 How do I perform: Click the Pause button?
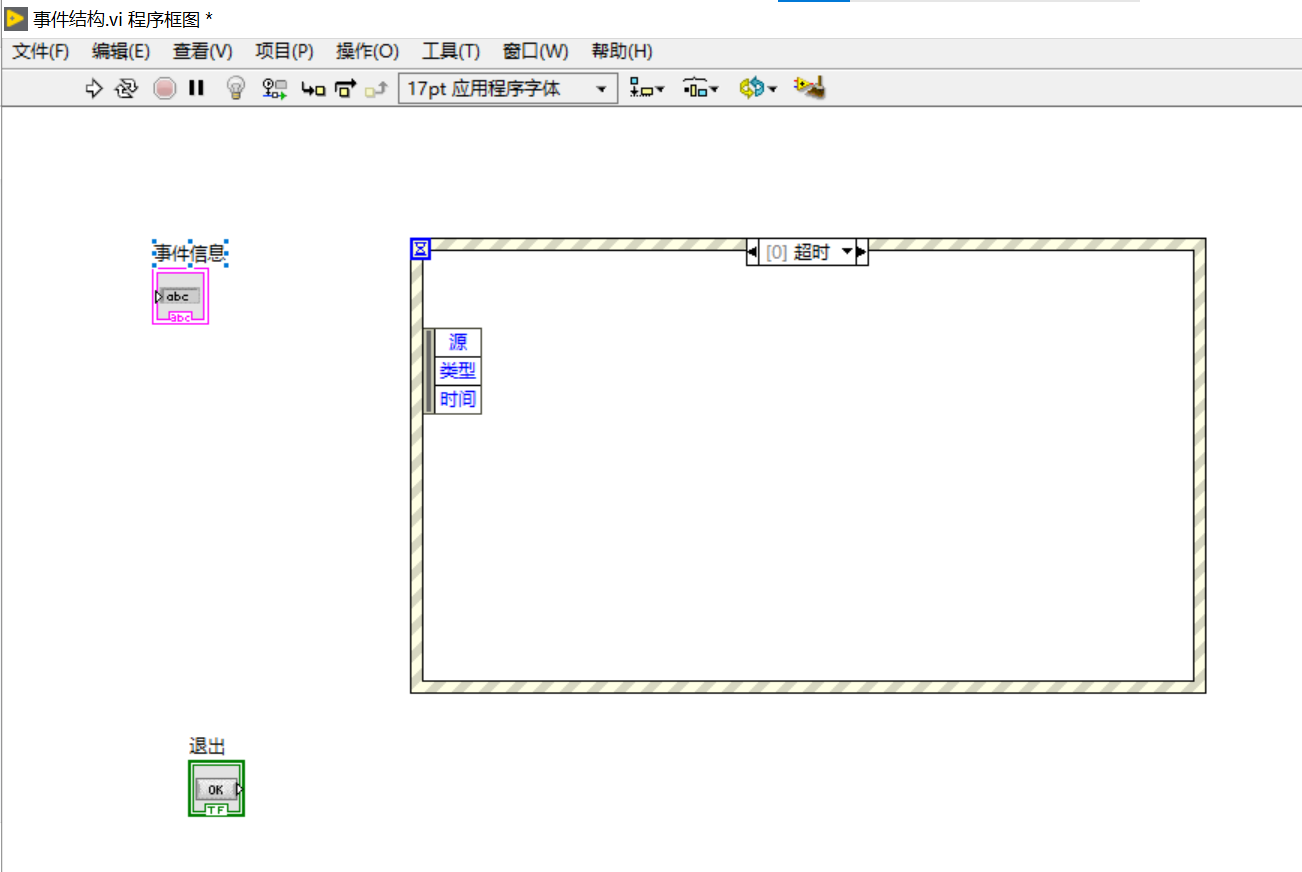pyautogui.click(x=196, y=88)
